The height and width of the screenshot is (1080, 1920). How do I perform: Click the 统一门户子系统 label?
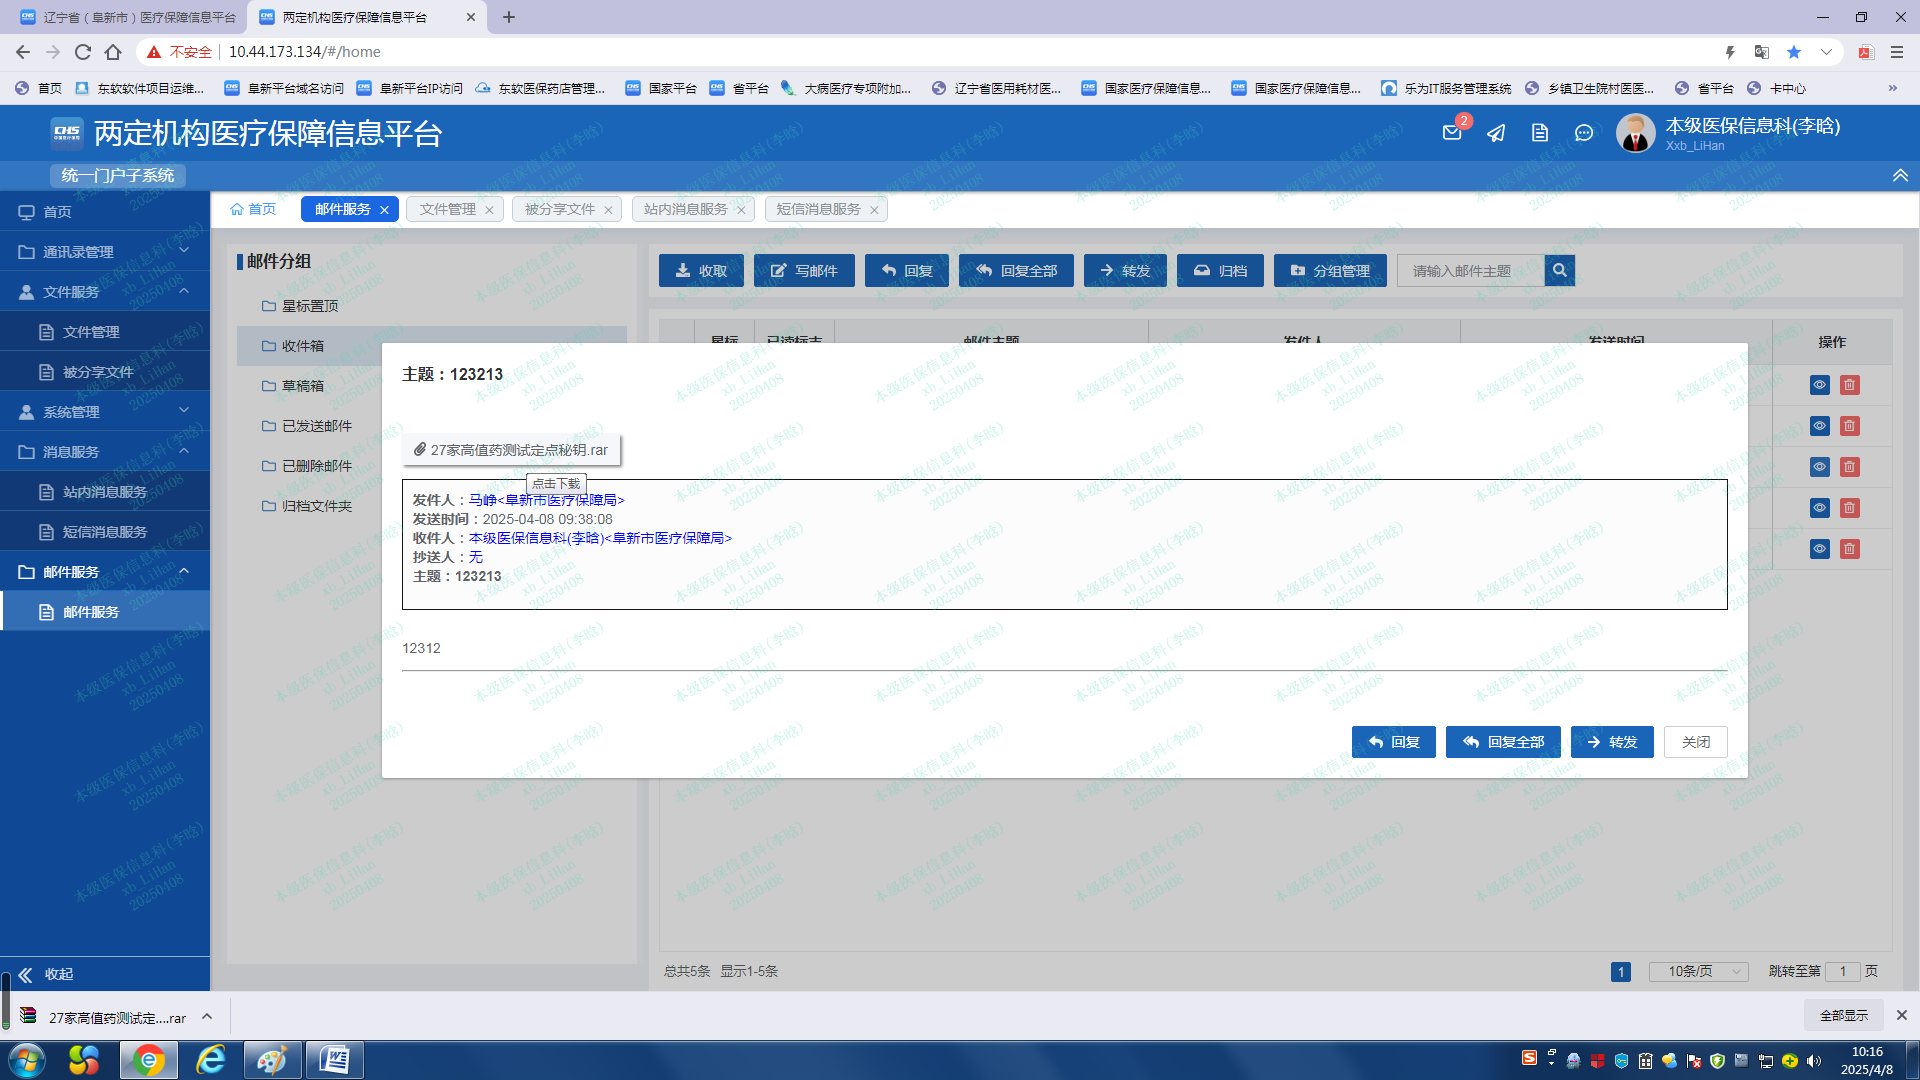click(117, 175)
